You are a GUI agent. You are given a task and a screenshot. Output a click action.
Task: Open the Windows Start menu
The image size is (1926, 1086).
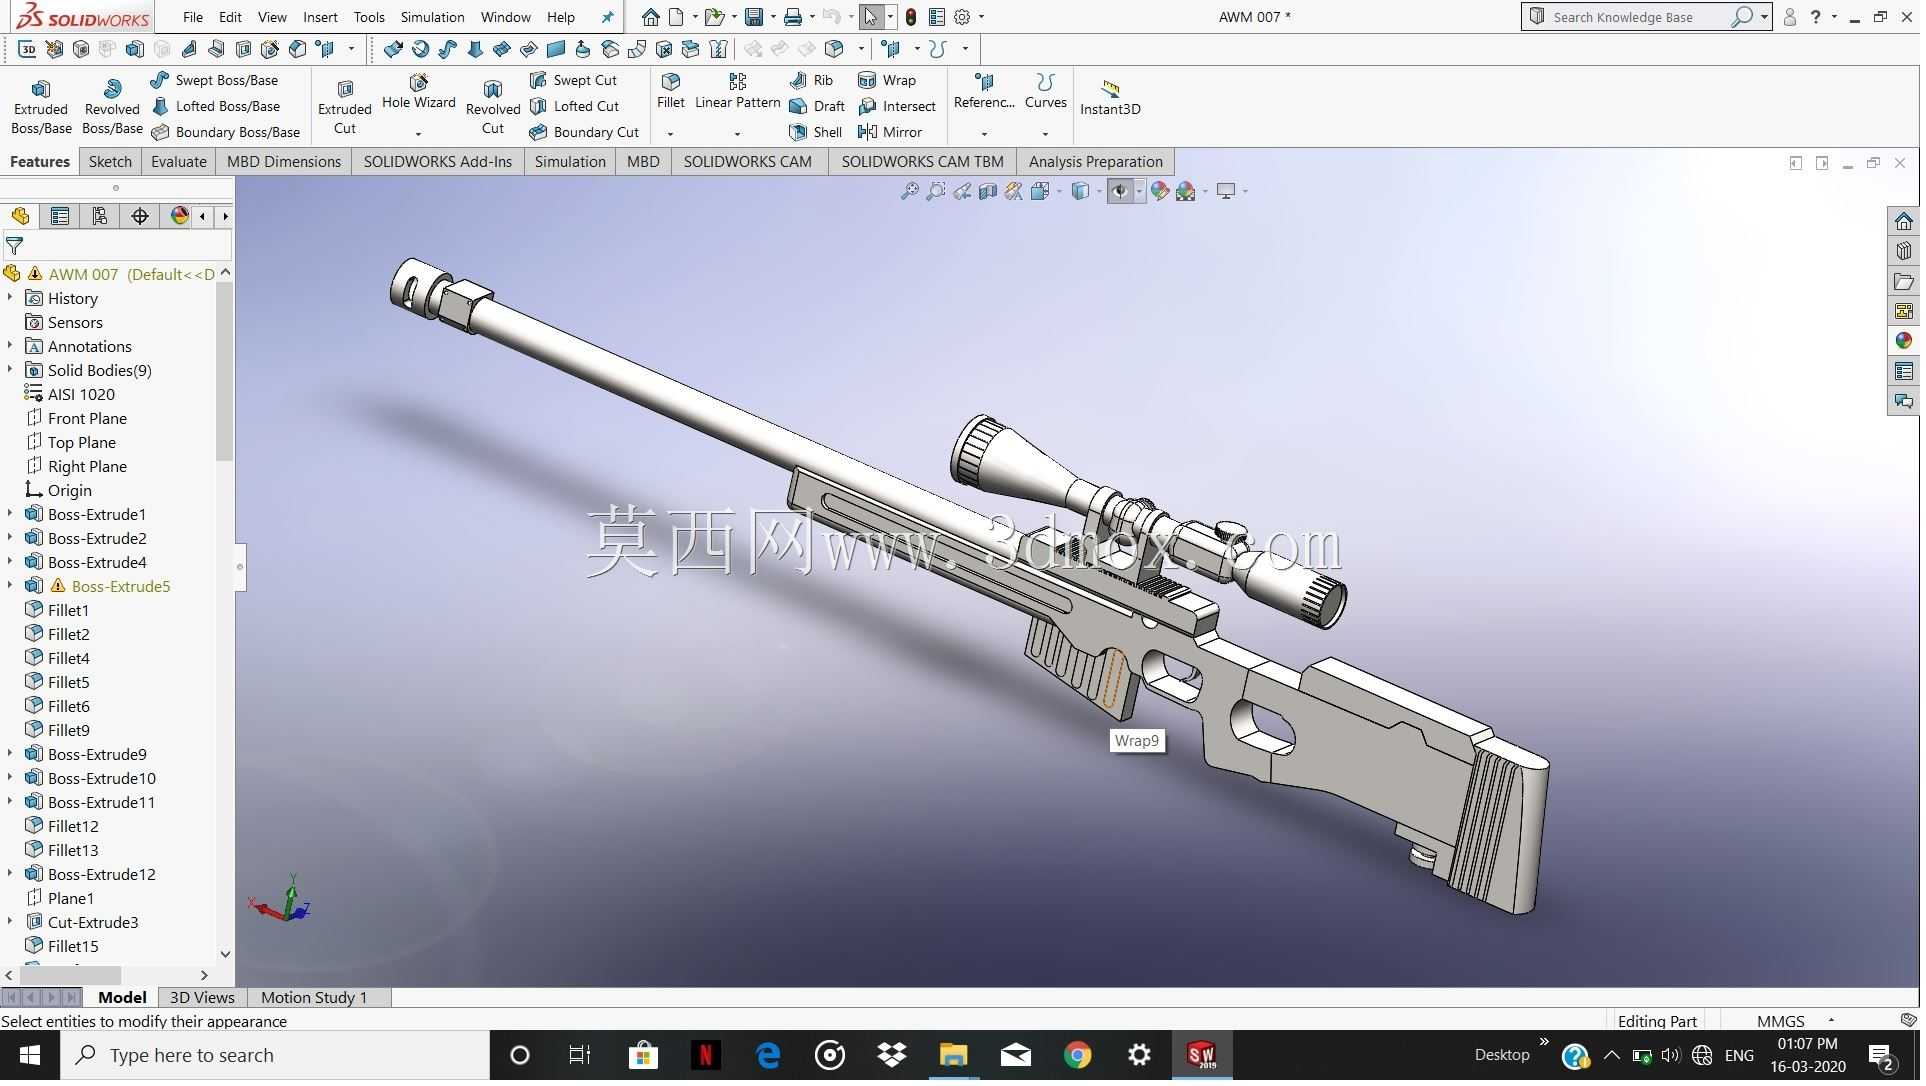(x=30, y=1055)
